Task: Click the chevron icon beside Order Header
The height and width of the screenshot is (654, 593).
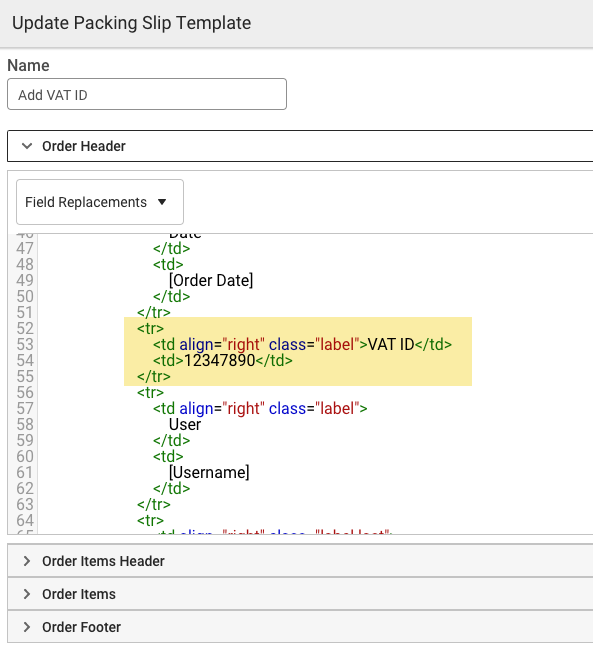Action: [27, 146]
